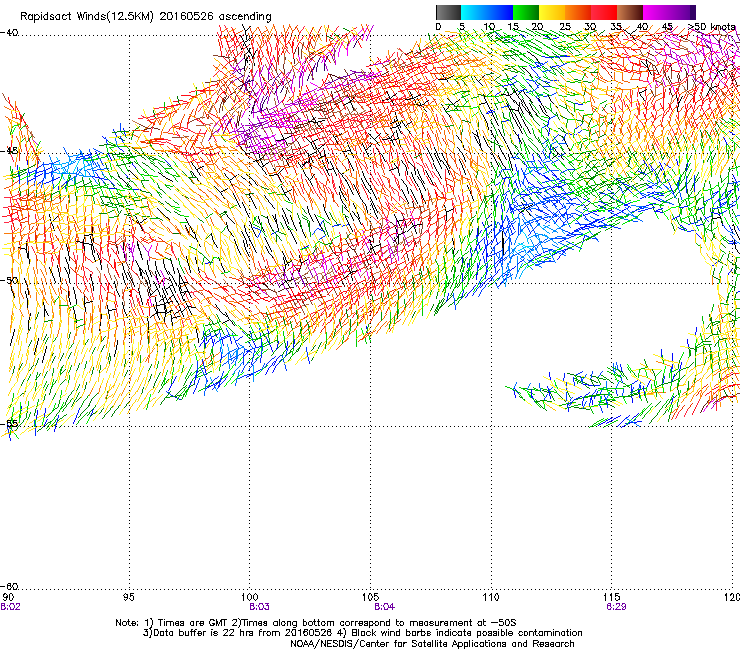Screen dimensions: 740x650
Task: Click the cyan 5-10 knots legend segment
Action: coord(474,12)
